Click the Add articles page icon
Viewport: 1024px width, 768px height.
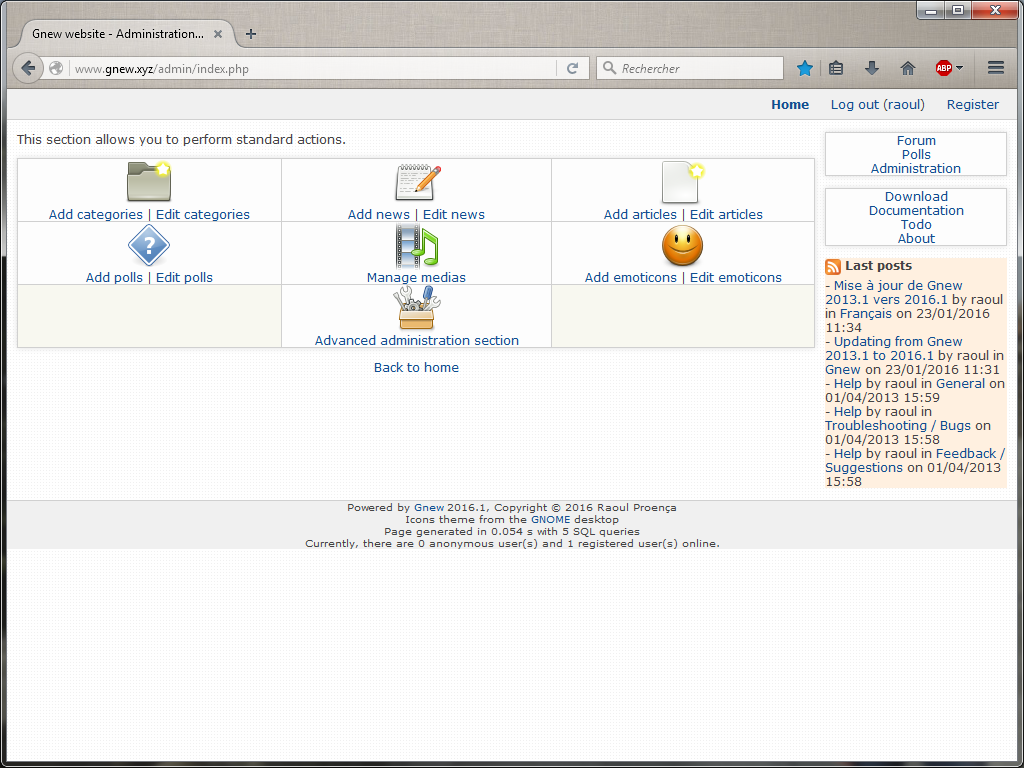click(682, 182)
